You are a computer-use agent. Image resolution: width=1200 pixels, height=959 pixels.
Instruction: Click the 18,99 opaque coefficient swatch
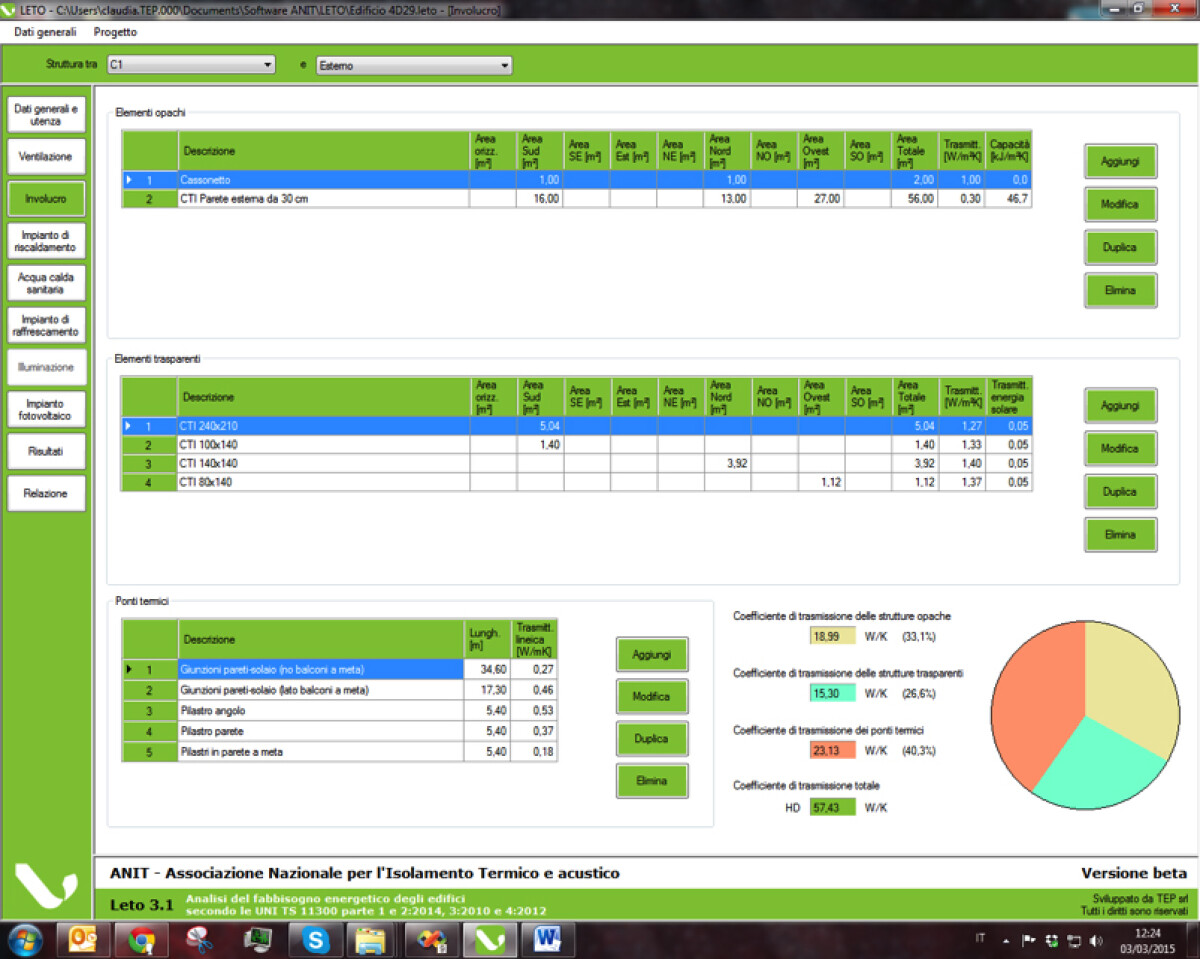tap(833, 636)
